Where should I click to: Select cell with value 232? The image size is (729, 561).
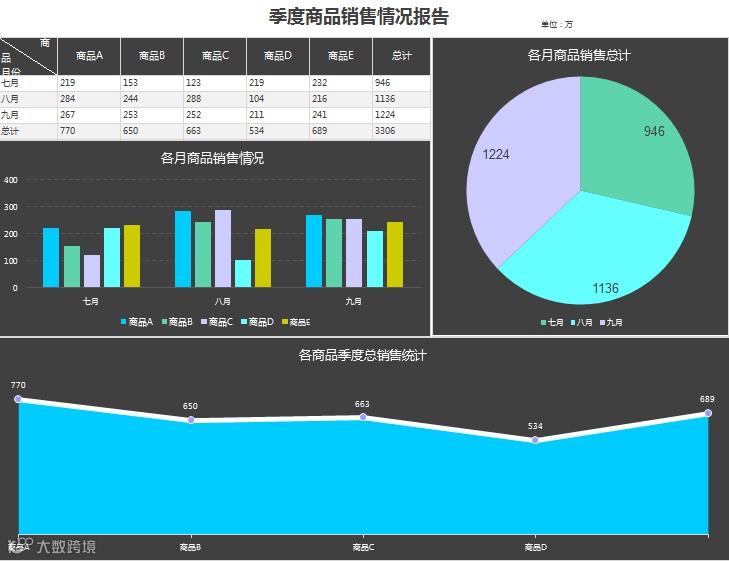click(341, 83)
